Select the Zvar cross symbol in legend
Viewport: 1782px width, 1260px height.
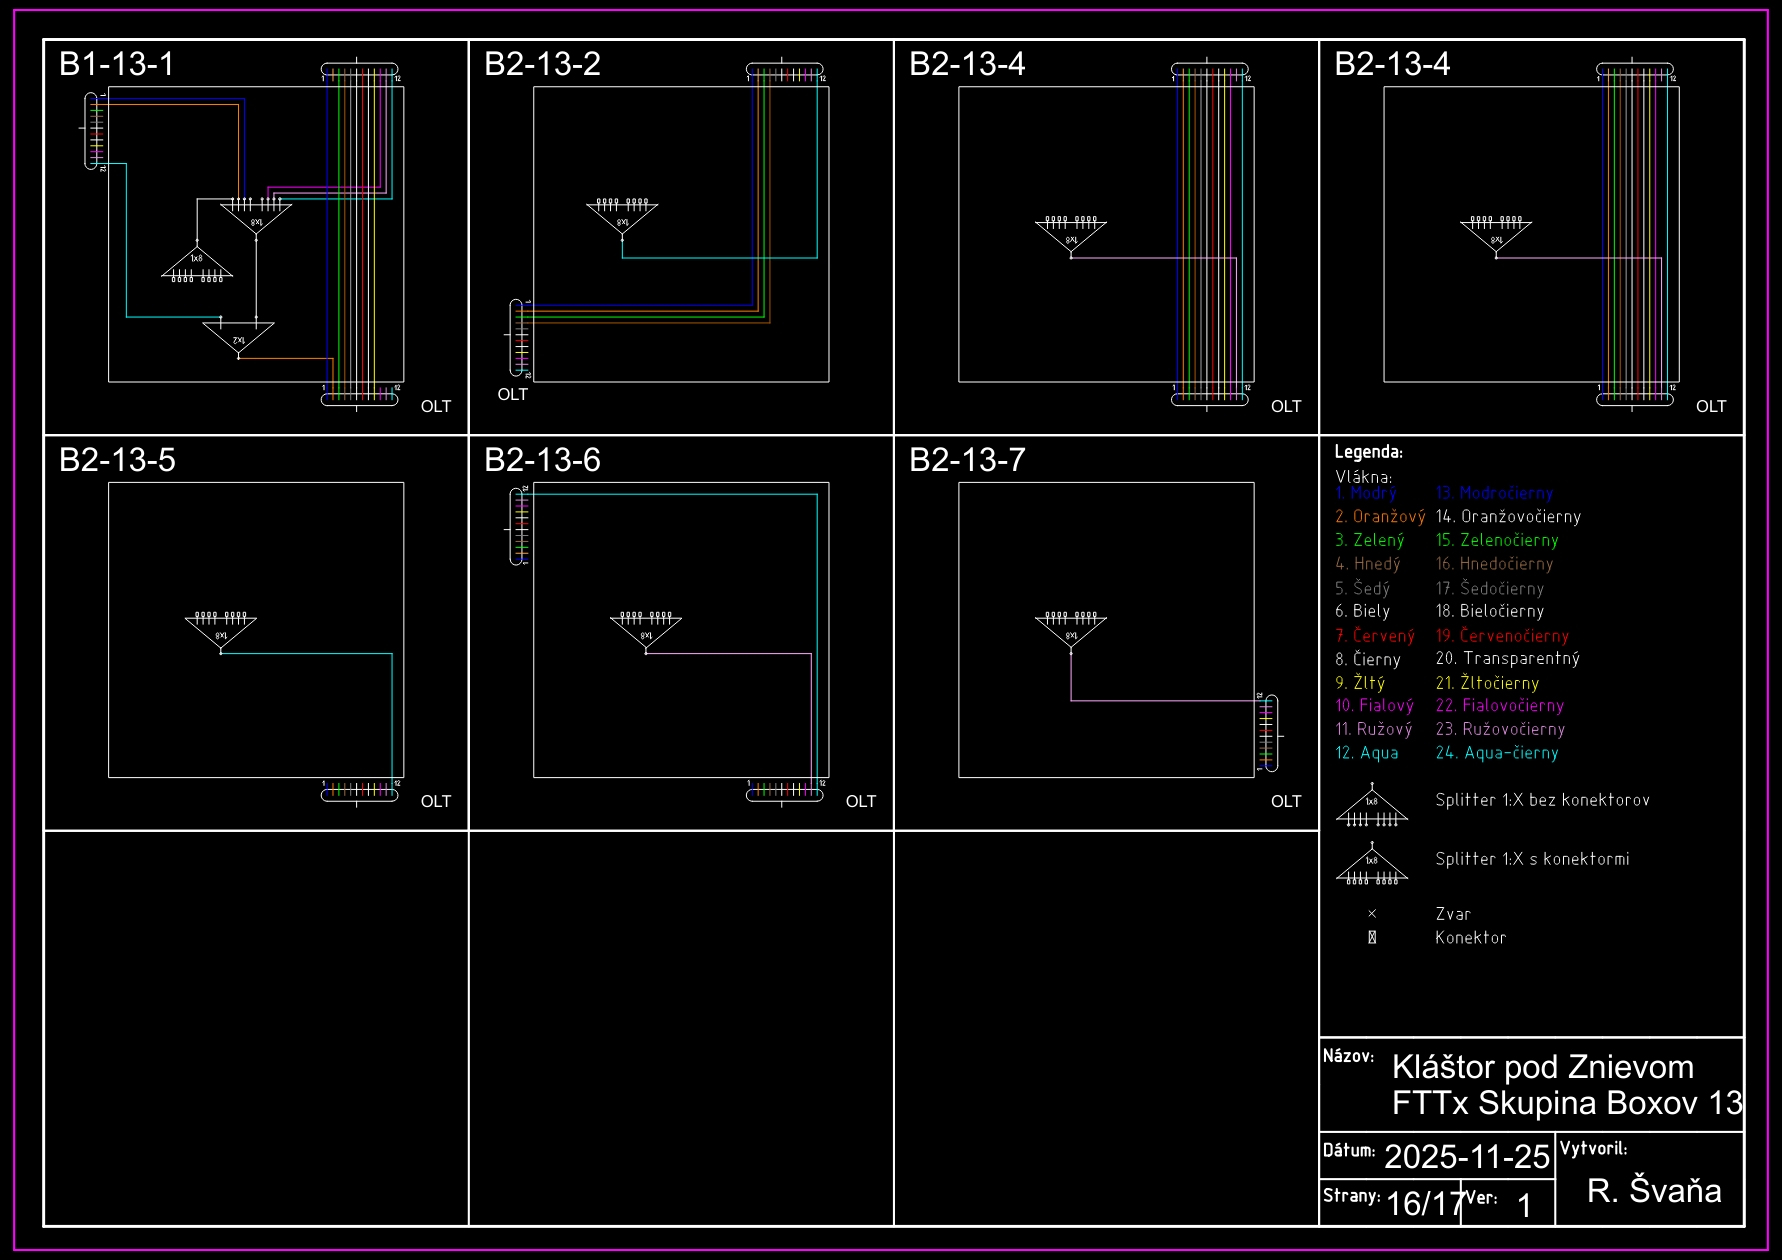[x=1372, y=914]
